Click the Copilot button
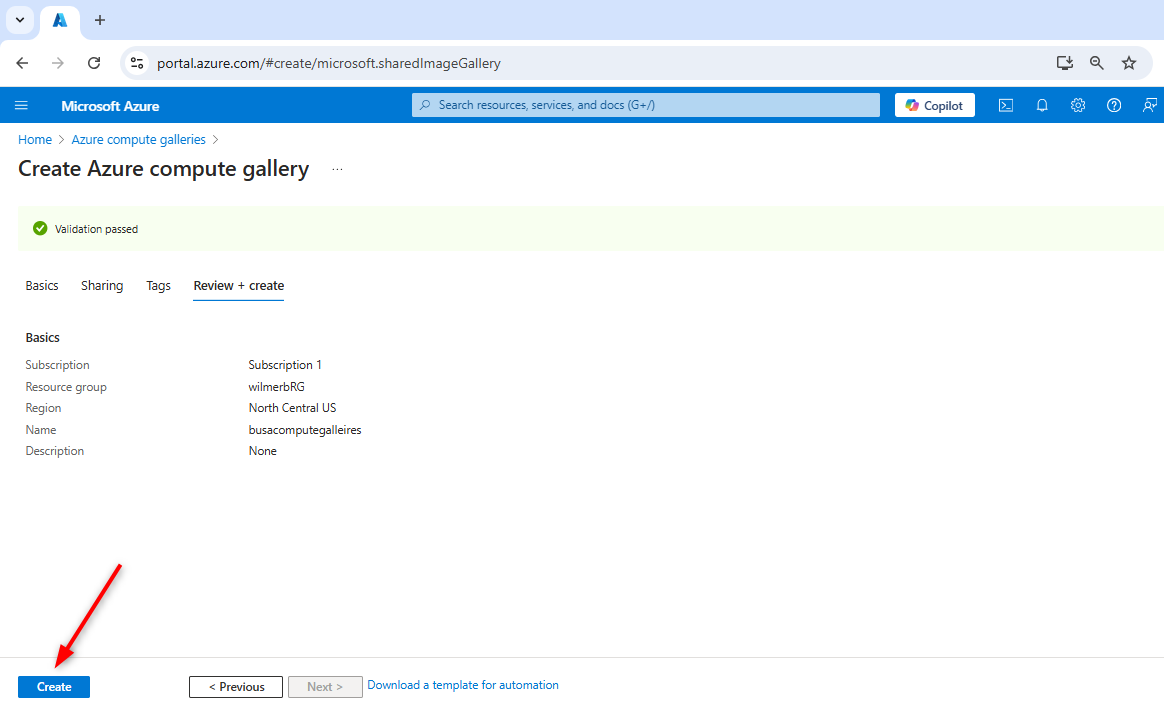 pyautogui.click(x=935, y=105)
